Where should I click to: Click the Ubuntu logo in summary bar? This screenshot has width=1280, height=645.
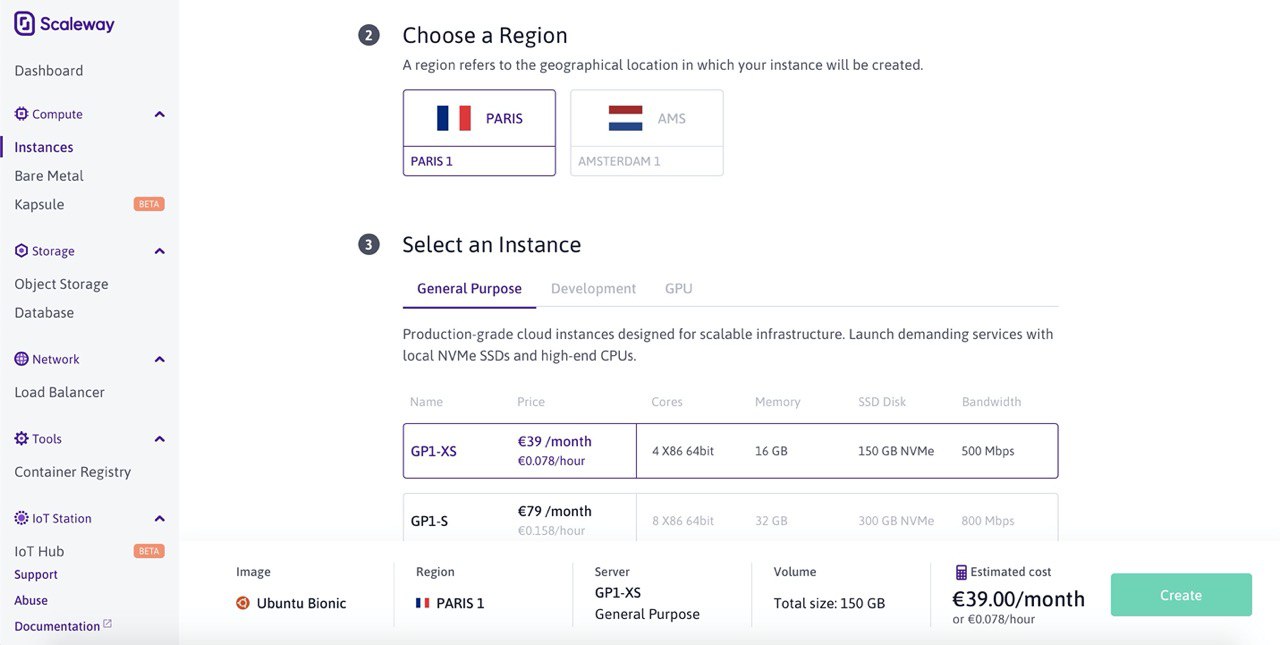243,603
